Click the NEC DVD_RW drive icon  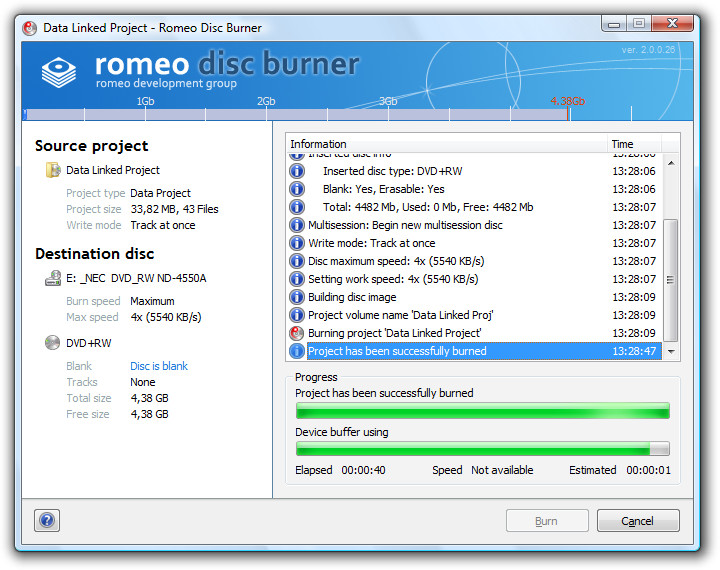pos(53,278)
